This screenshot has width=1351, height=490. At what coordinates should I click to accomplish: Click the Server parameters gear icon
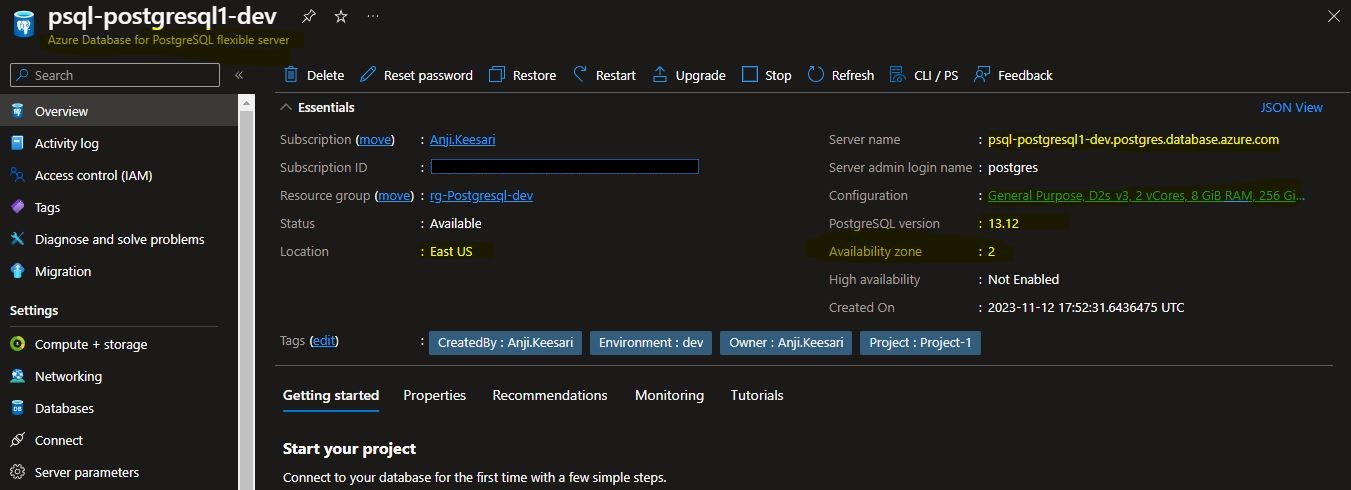(x=18, y=472)
